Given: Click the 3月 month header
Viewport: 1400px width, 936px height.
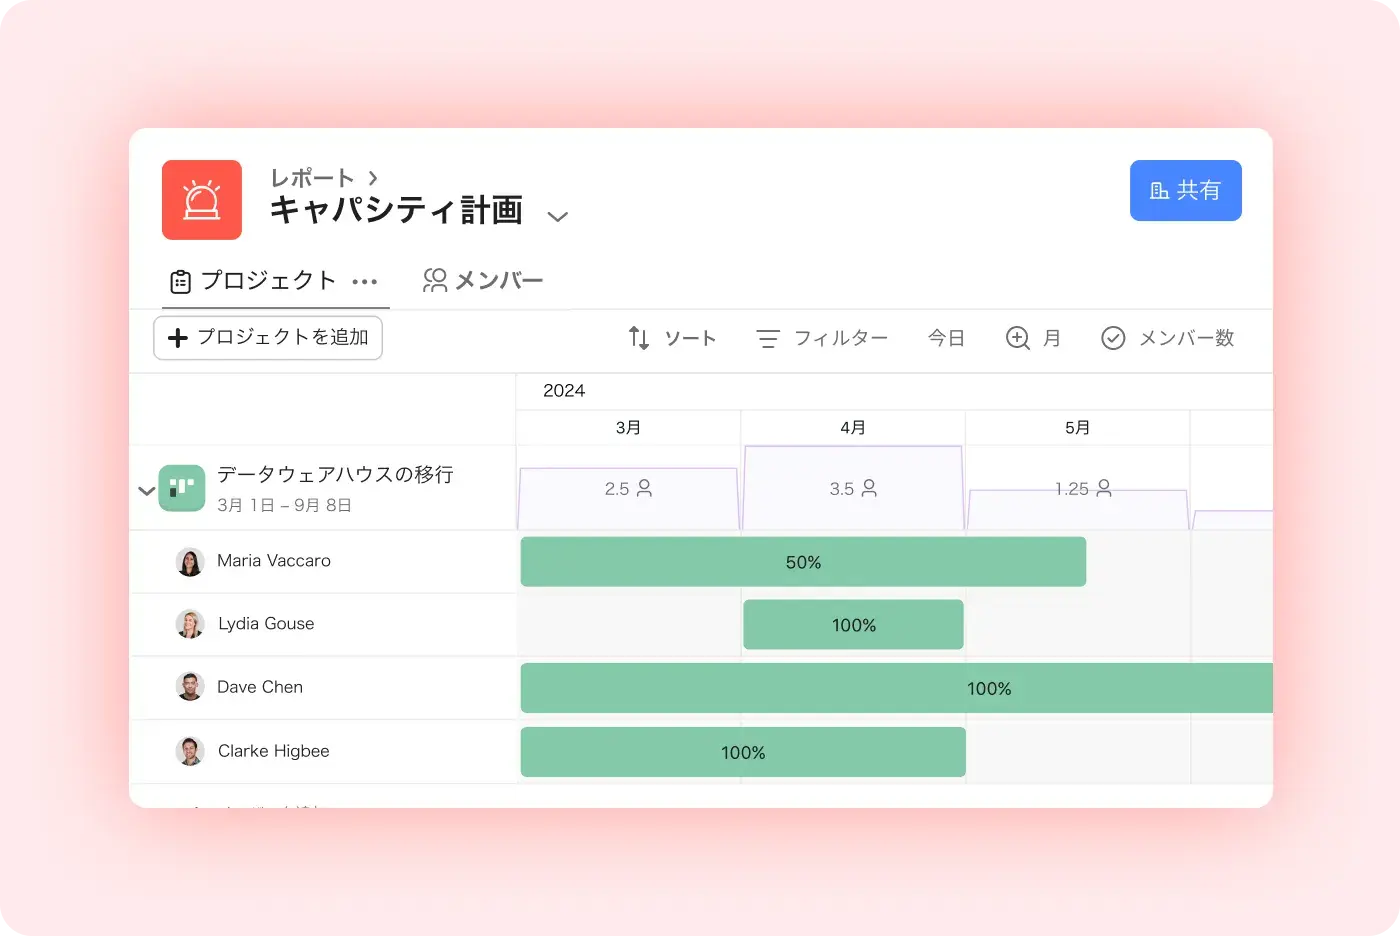Looking at the screenshot, I should tap(628, 428).
